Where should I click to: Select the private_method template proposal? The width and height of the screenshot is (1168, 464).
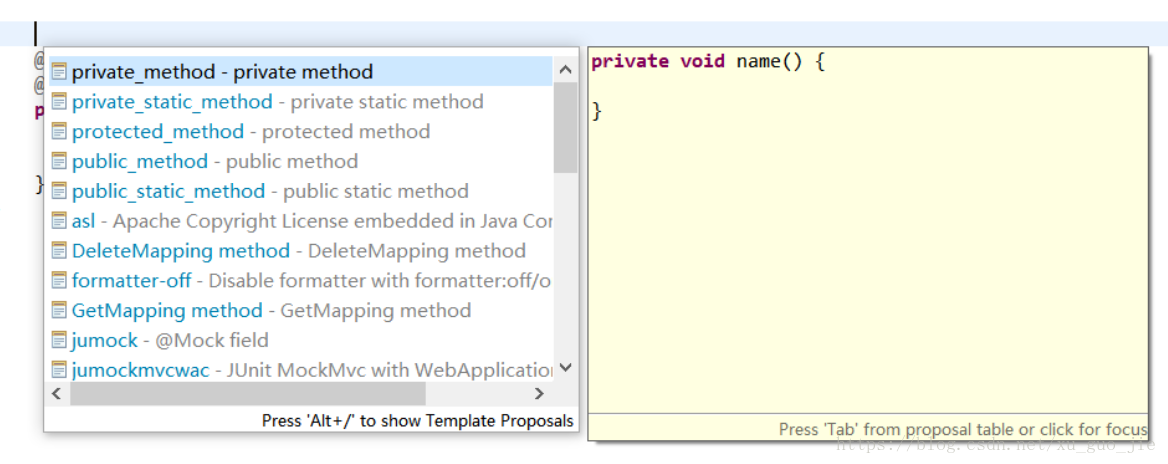[222, 72]
